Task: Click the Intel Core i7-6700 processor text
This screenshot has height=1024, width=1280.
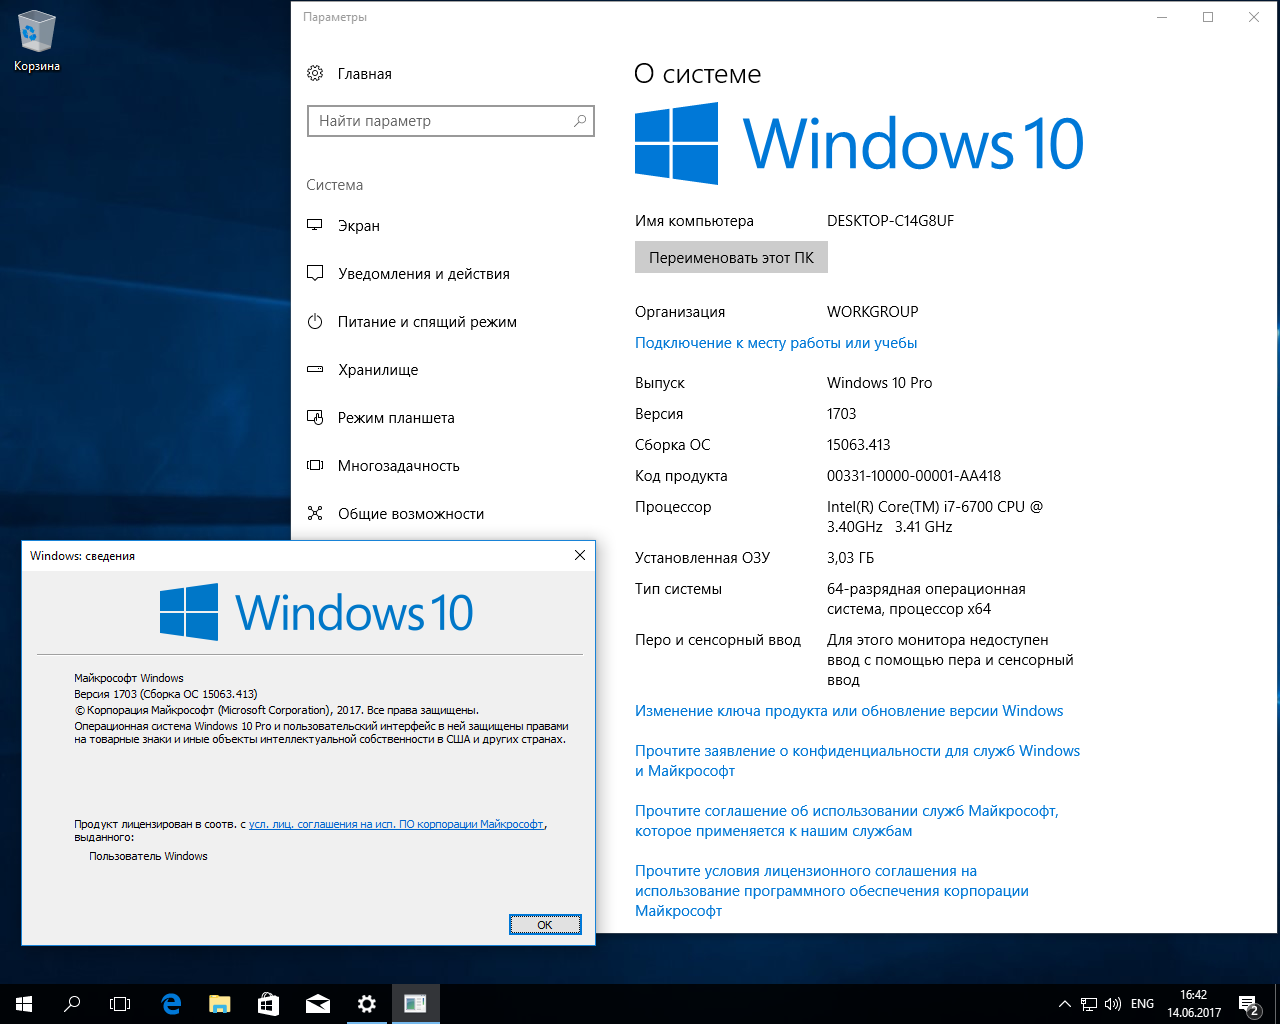Action: [x=934, y=517]
